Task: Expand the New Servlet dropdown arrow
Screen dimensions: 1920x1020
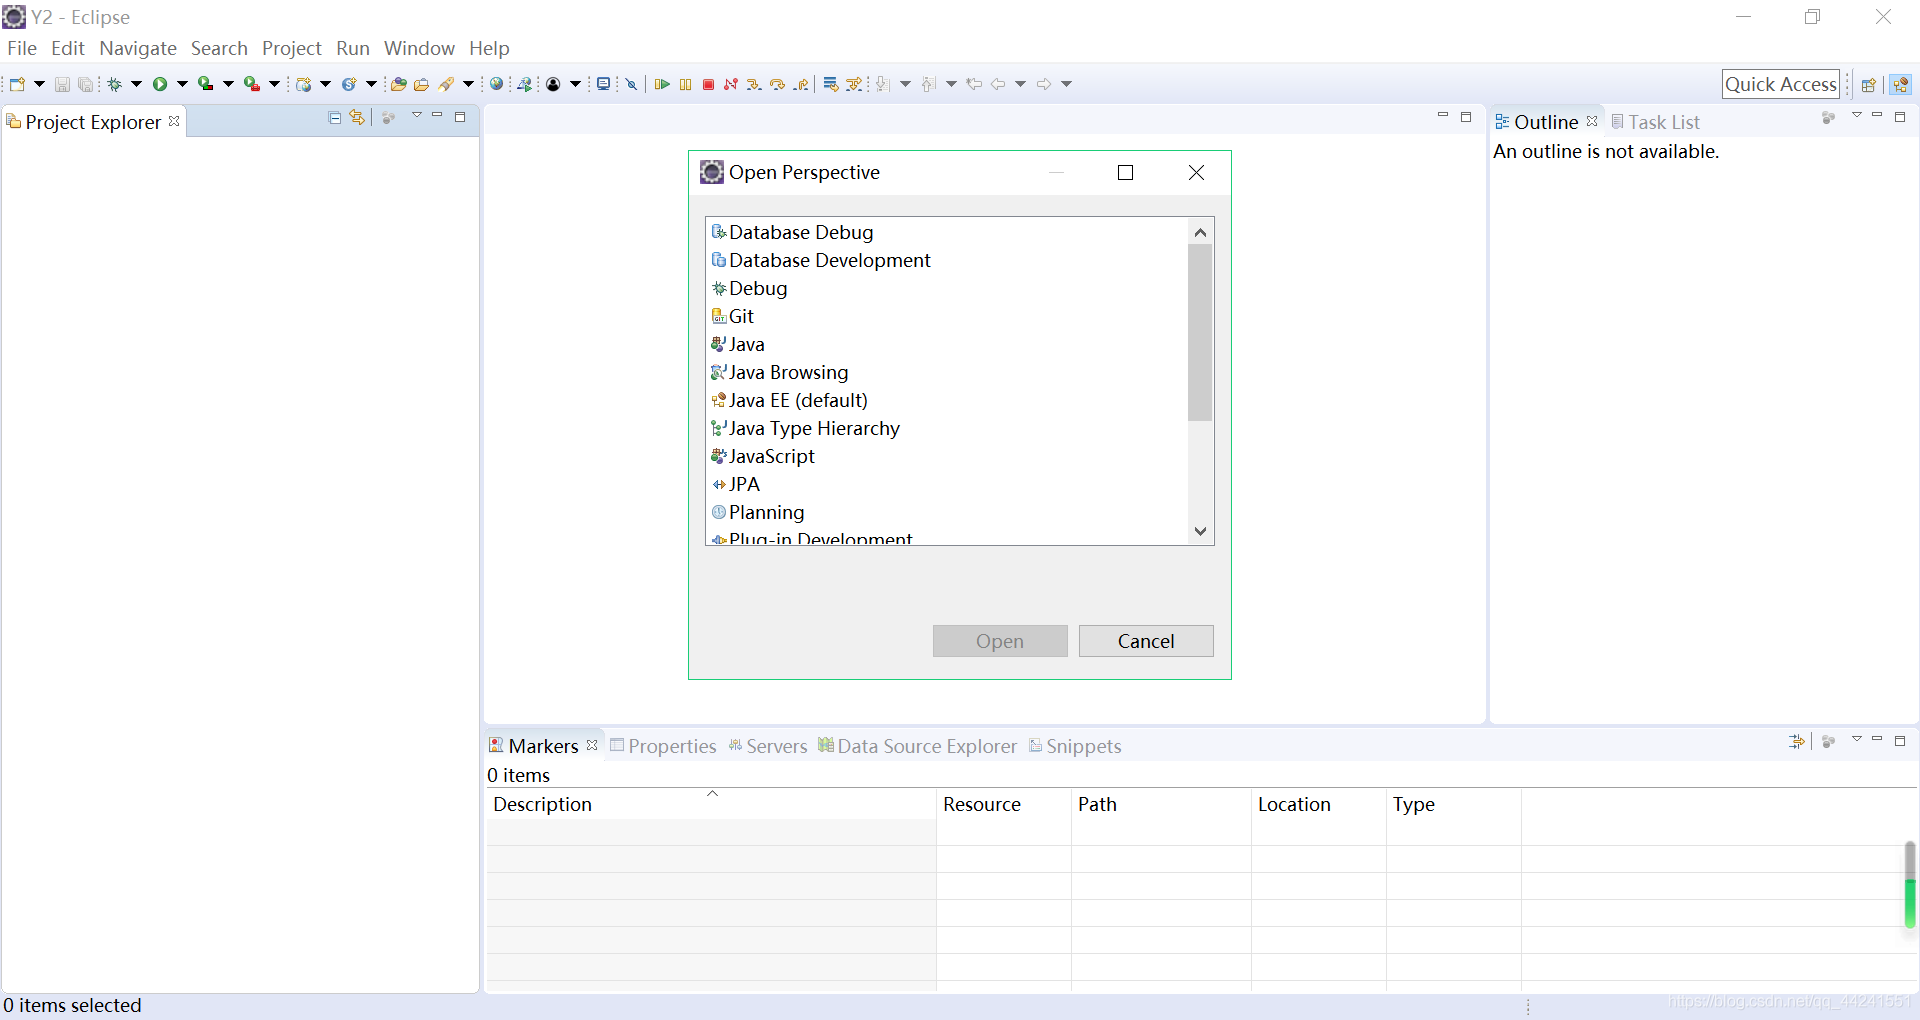Action: pyautogui.click(x=371, y=84)
